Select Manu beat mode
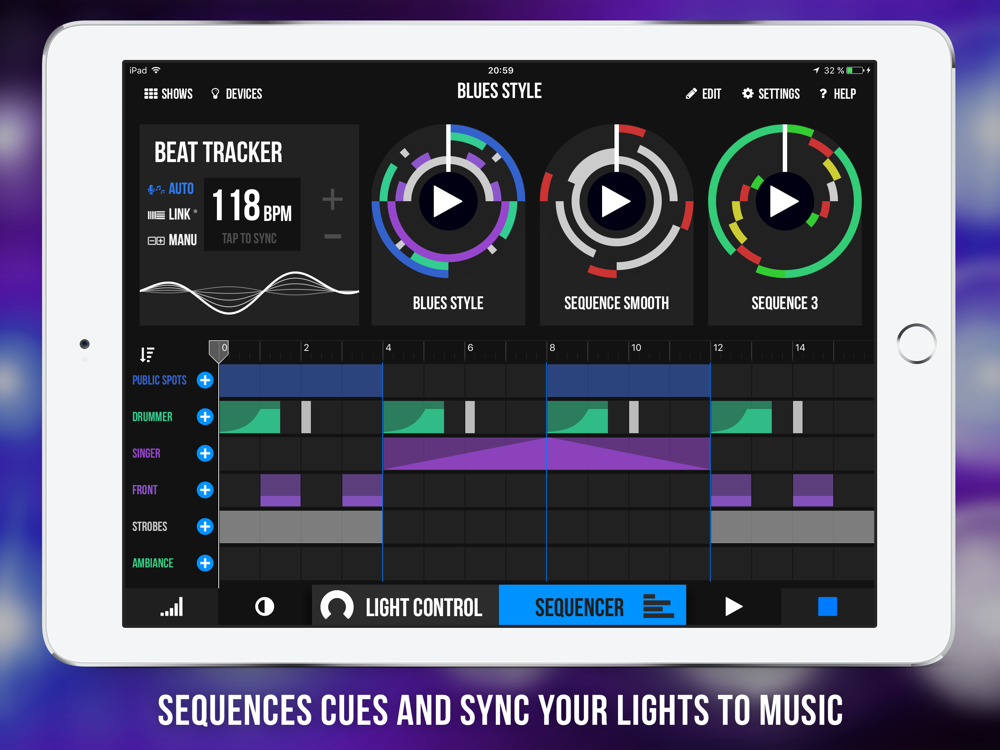The image size is (1000, 750). (172, 240)
